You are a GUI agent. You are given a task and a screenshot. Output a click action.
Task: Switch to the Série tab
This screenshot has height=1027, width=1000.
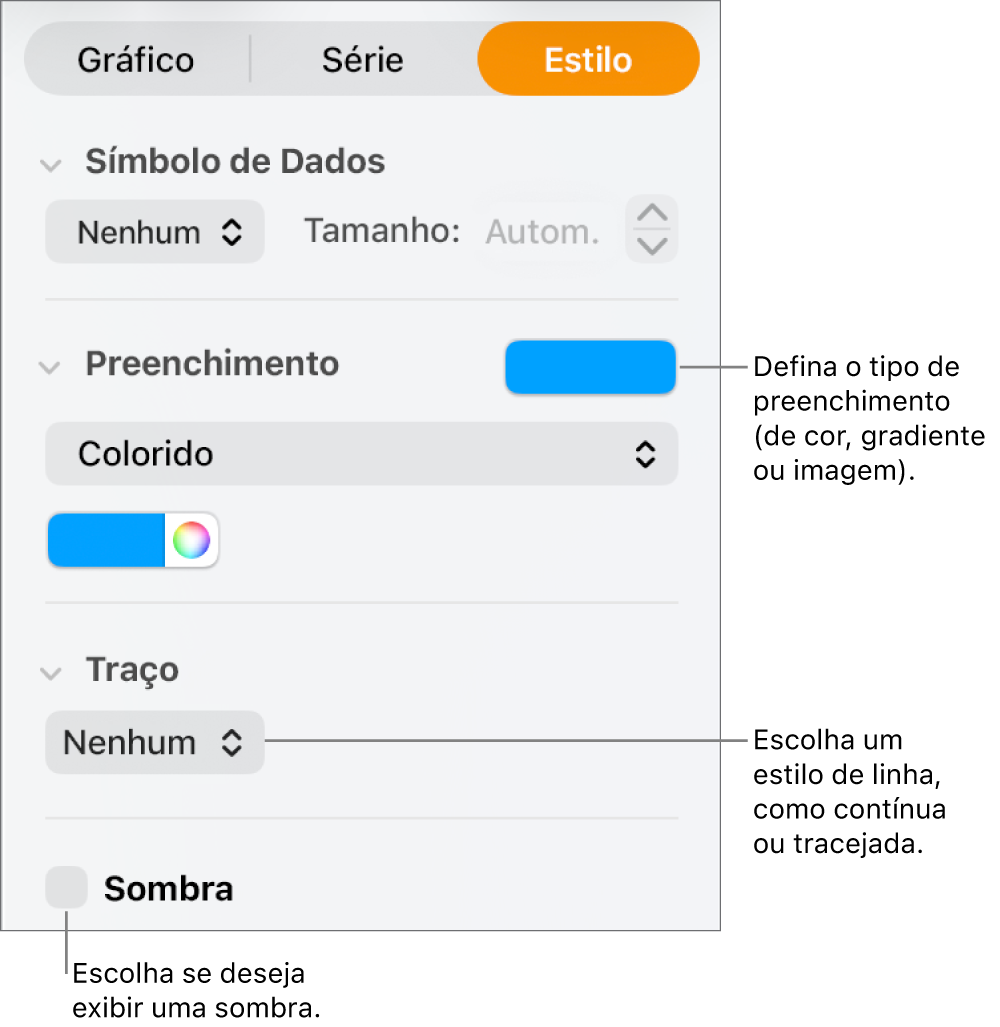point(362,59)
